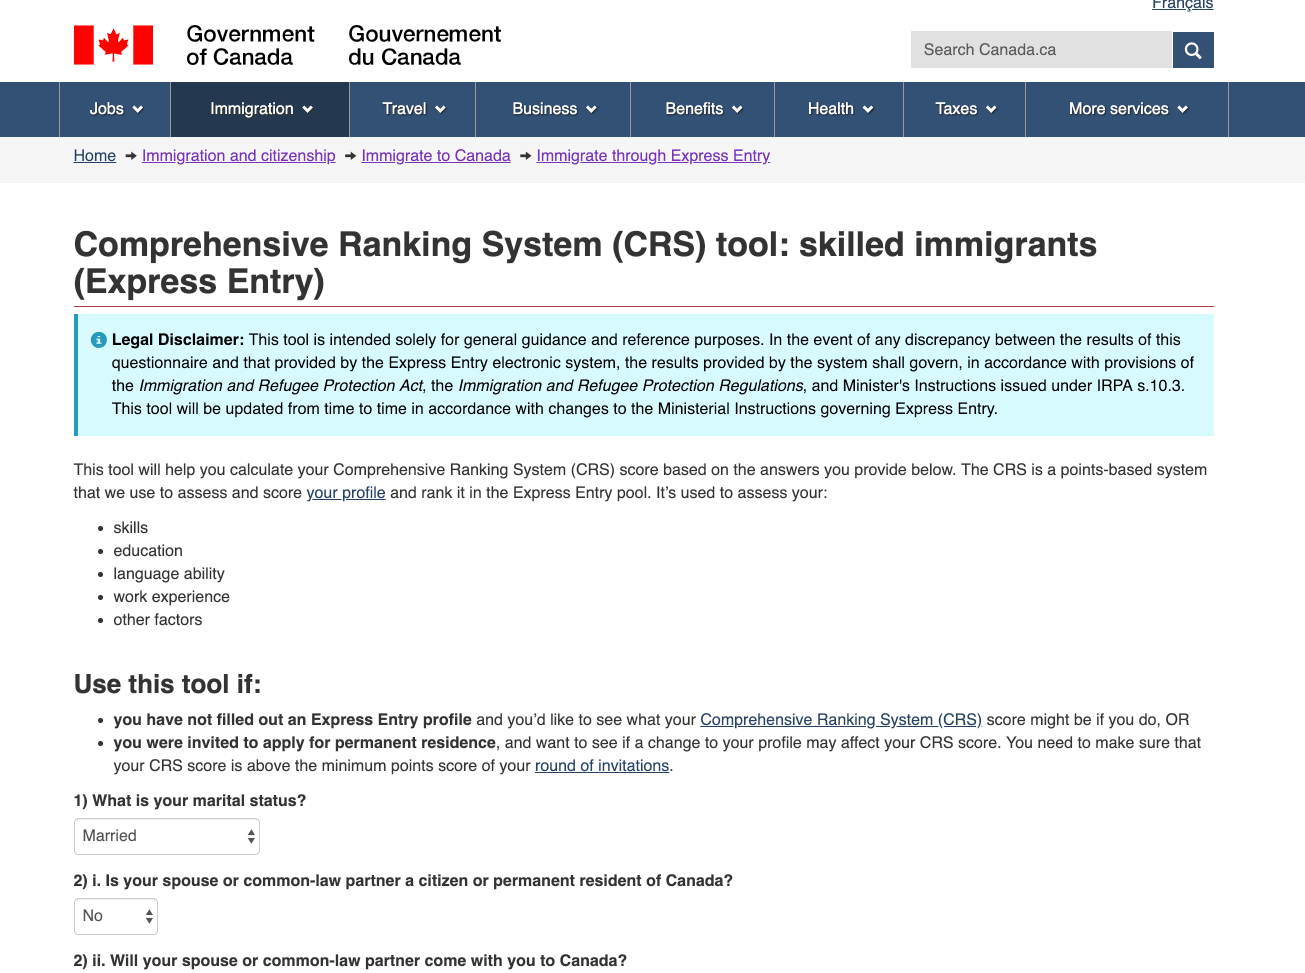
Task: Click the 'language ability' list item
Action: click(x=169, y=574)
